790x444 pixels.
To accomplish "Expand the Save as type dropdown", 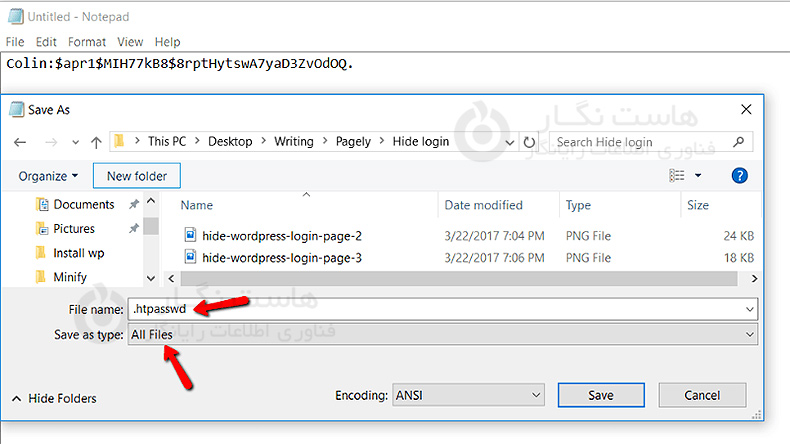I will (x=442, y=335).
